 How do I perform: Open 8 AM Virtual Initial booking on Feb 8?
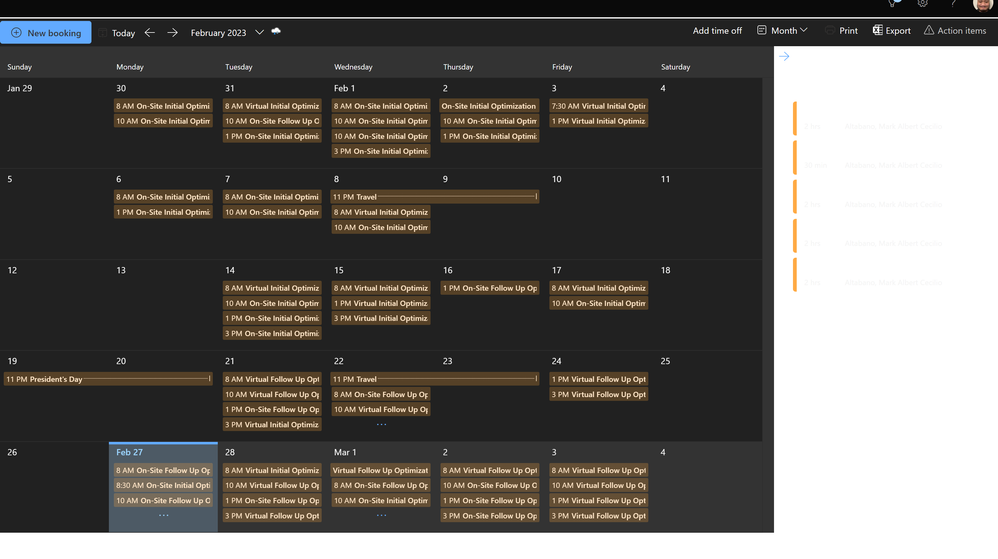381,213
